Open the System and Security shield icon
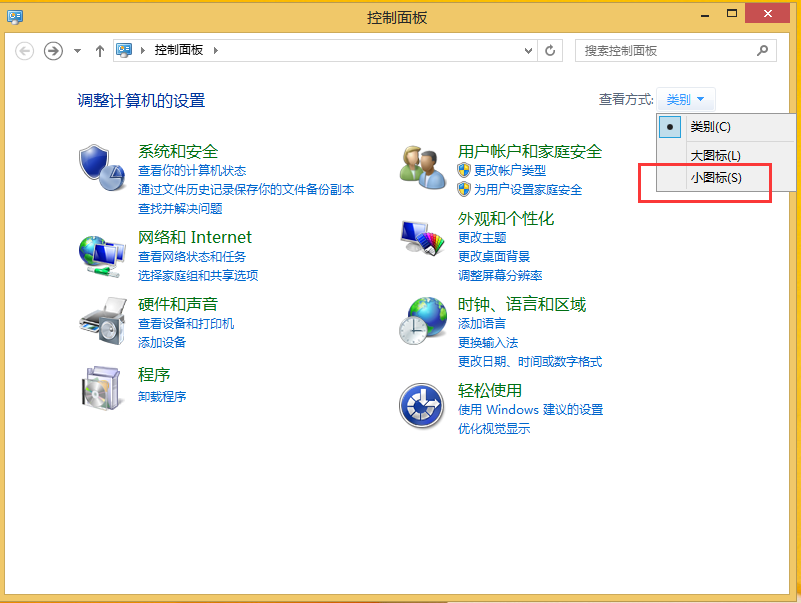This screenshot has width=801, height=603. pos(102,168)
